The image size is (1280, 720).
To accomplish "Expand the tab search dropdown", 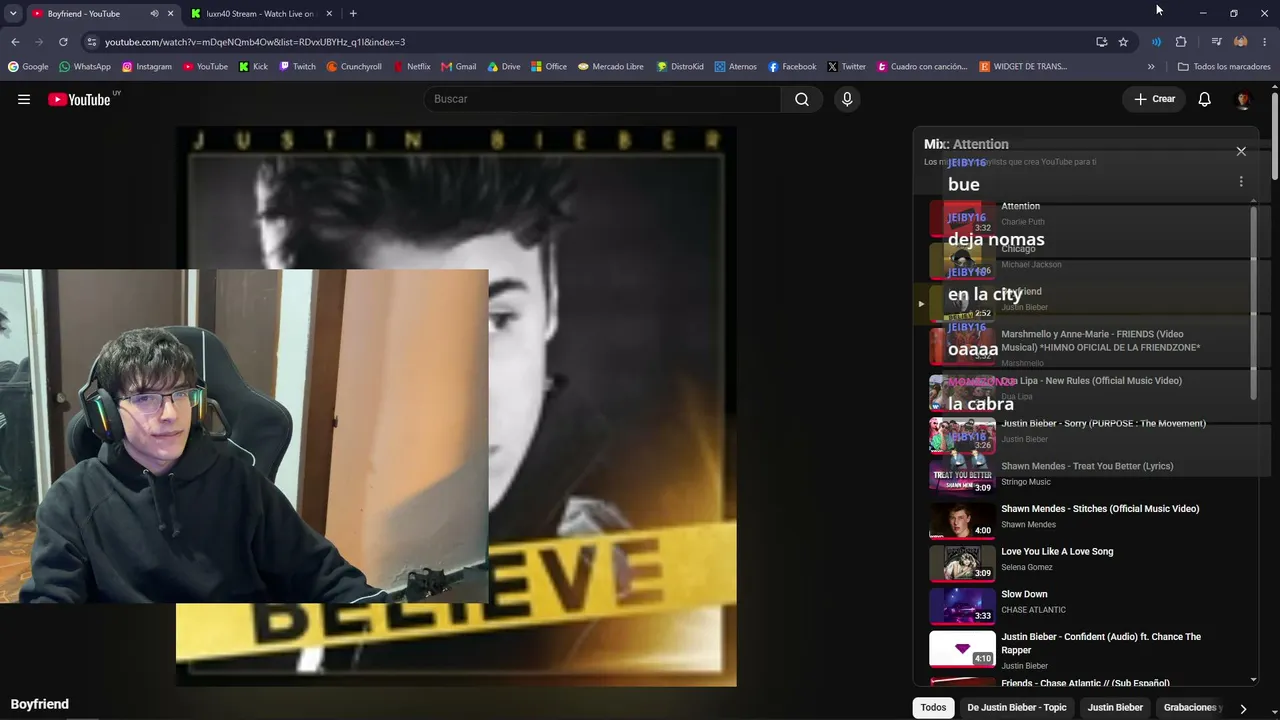I will pos(13,14).
